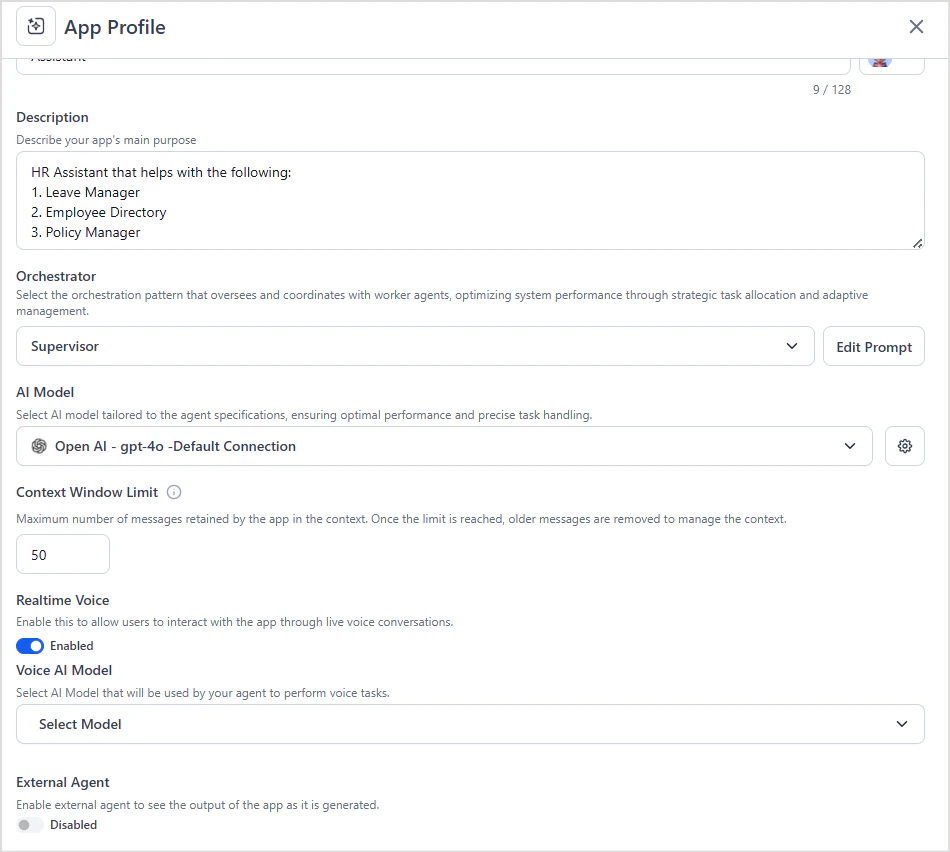Expand the AI Model selection dropdown

[x=445, y=446]
